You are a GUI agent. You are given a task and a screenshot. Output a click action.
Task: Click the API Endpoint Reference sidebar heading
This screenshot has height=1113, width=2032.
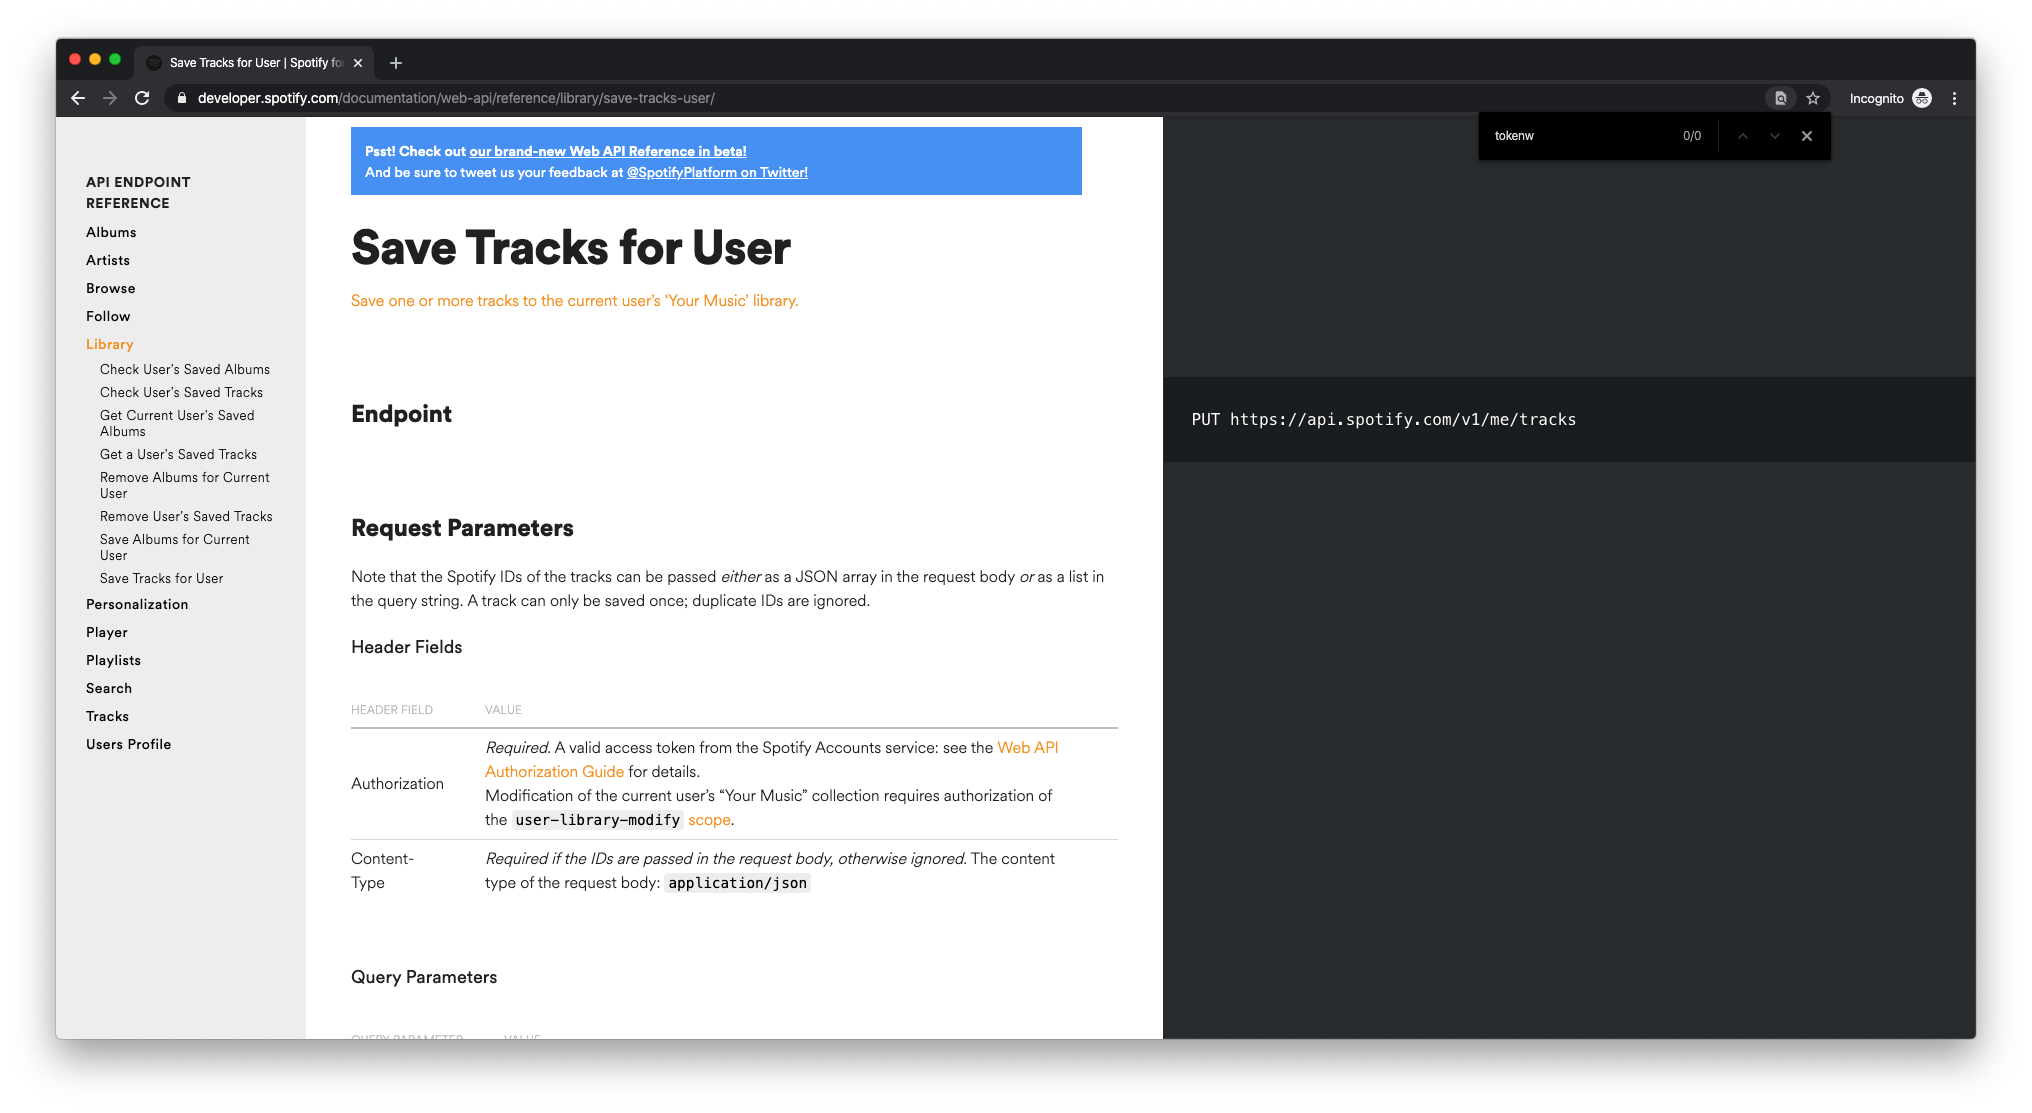click(138, 192)
